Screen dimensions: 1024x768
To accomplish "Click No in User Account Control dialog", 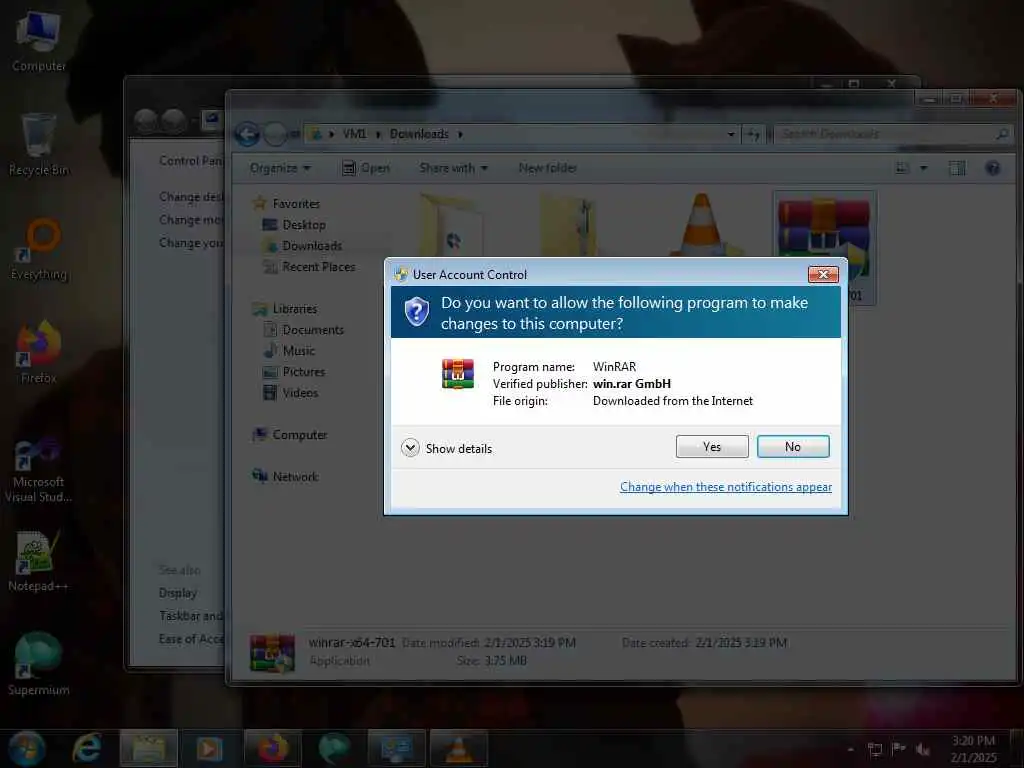I will click(x=793, y=447).
